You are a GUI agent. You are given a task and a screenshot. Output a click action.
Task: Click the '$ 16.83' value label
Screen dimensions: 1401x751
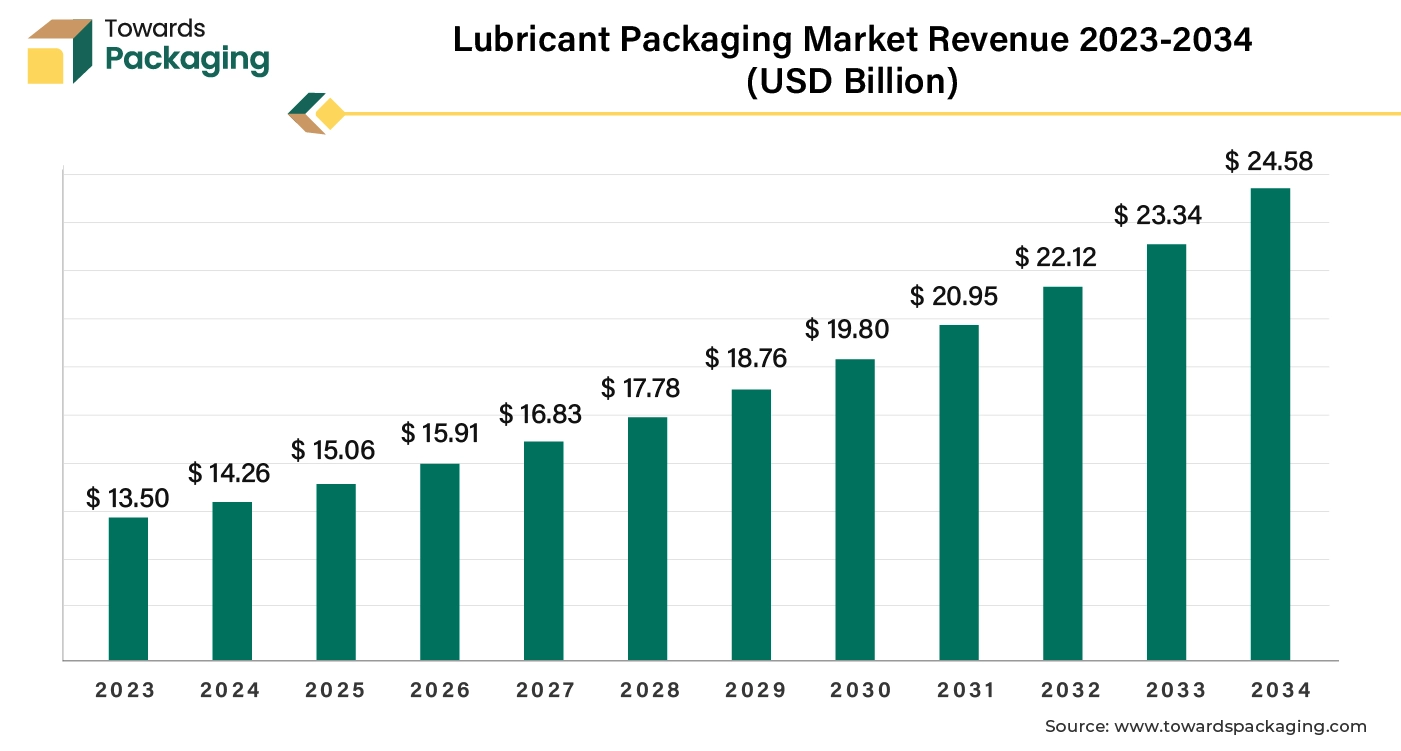541,414
